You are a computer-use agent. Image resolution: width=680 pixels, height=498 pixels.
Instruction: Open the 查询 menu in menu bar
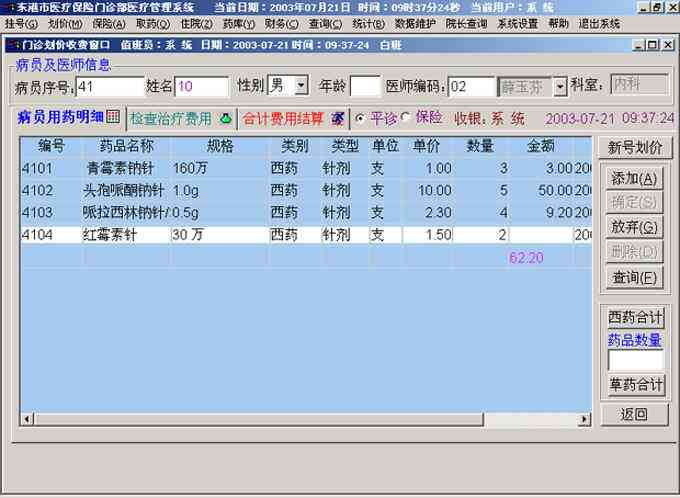click(325, 23)
